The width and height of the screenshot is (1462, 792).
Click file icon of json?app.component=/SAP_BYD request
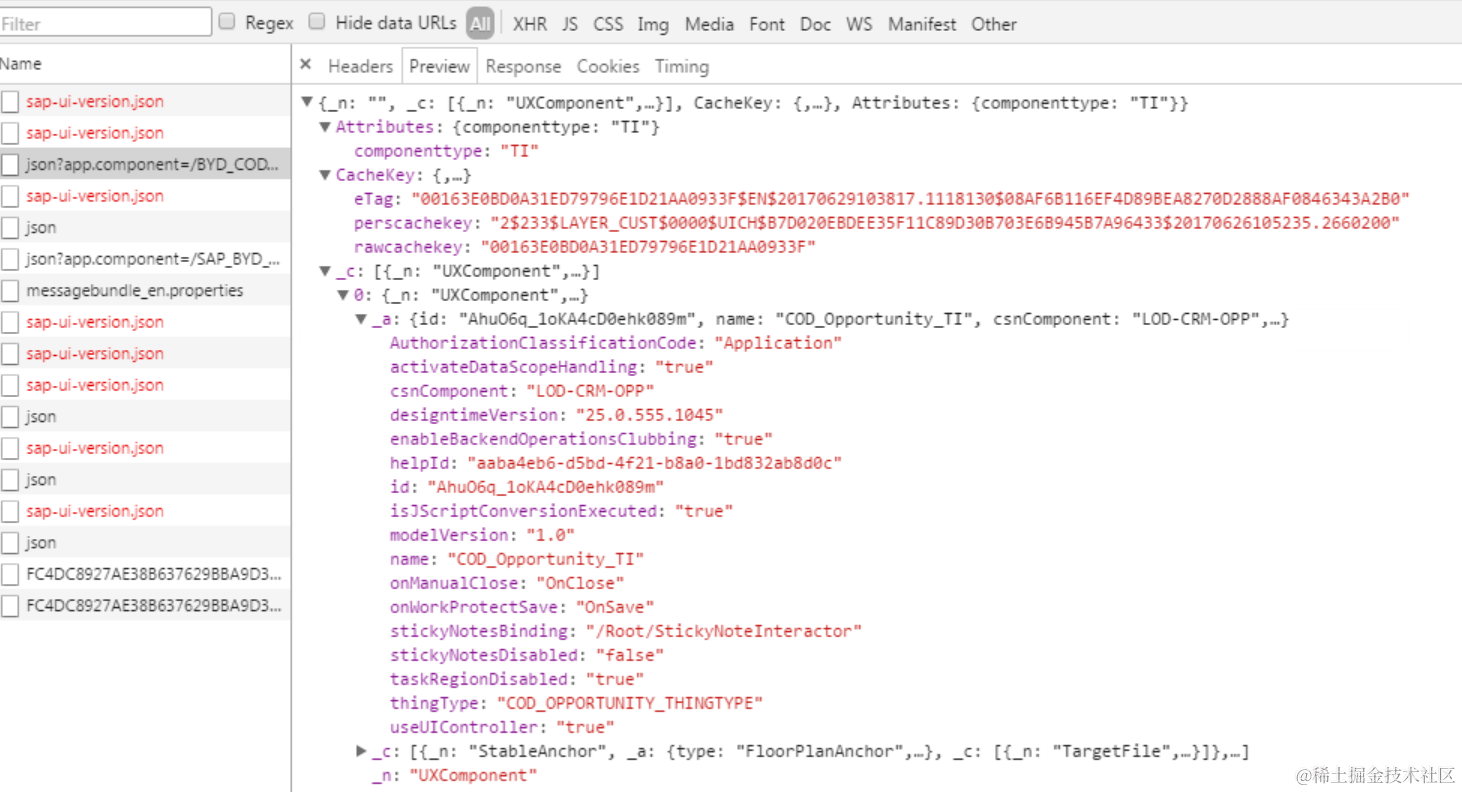10,259
